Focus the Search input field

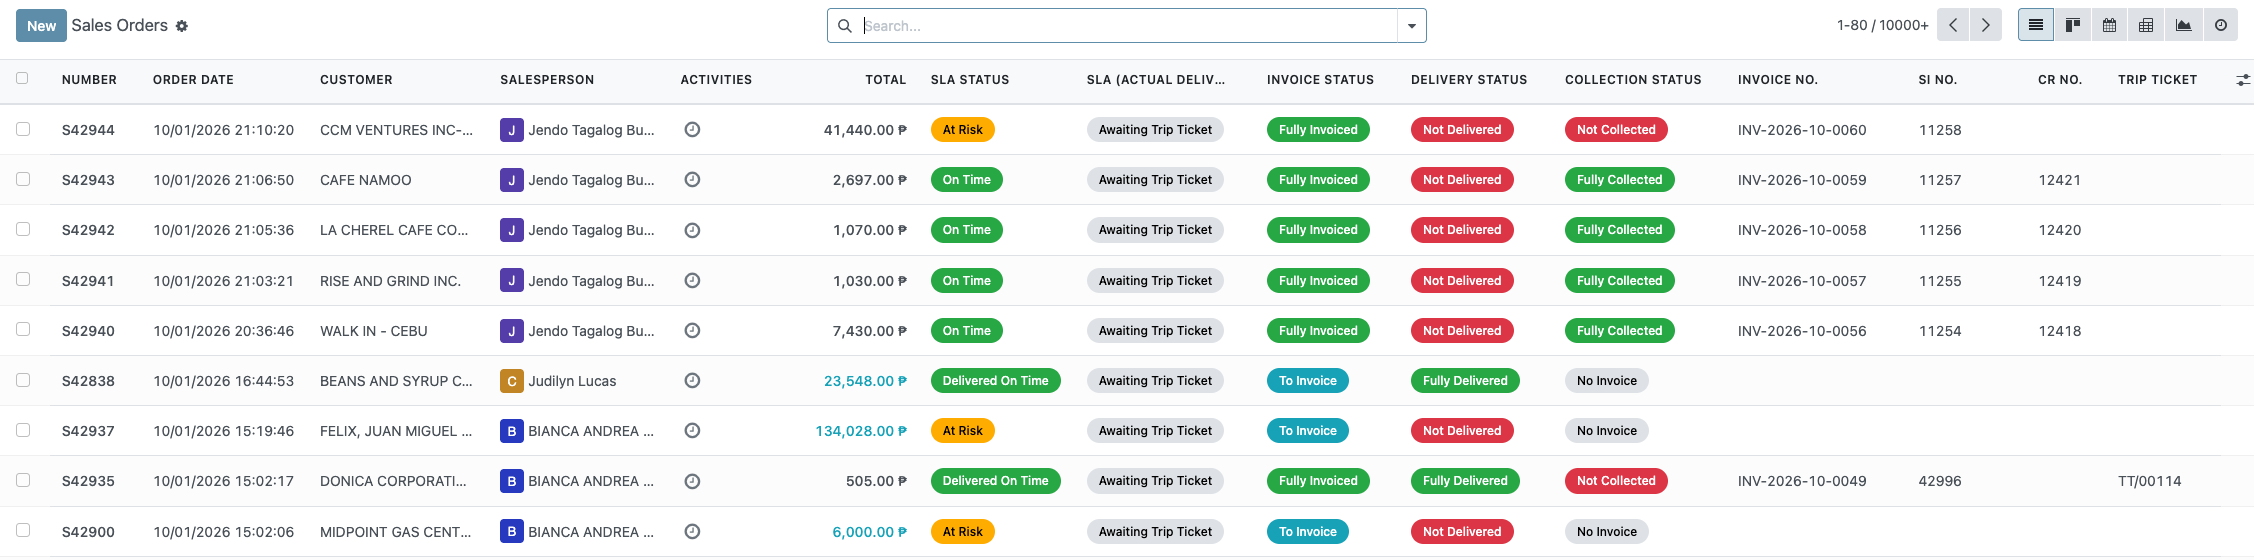click(1128, 26)
